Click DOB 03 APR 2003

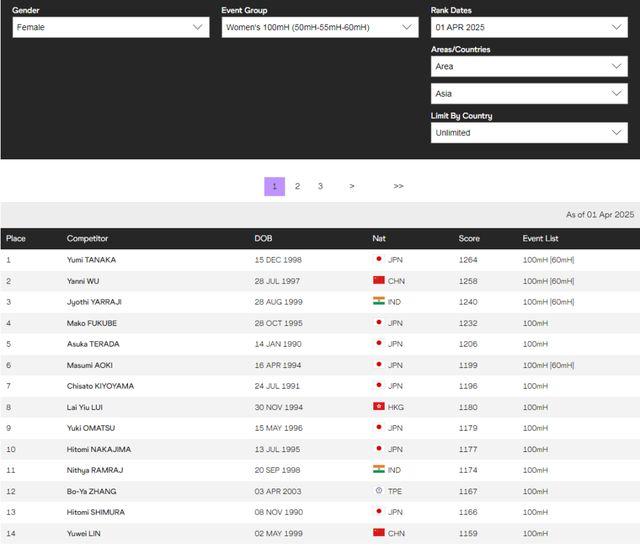click(x=278, y=491)
